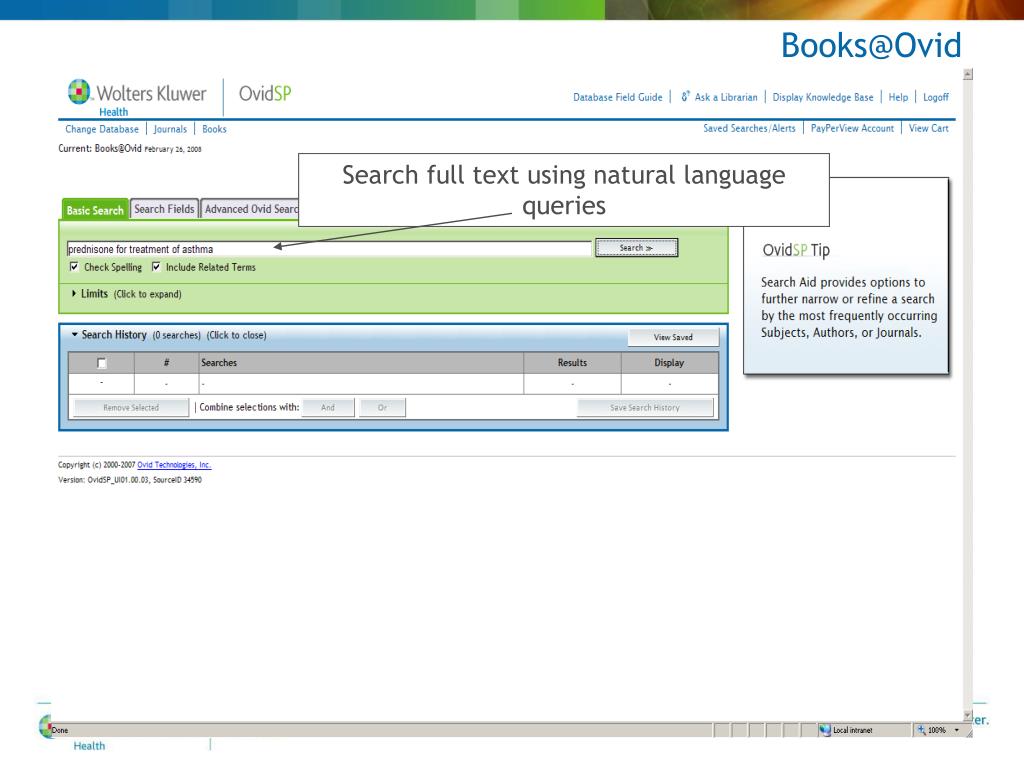Image resolution: width=1024 pixels, height=768 pixels.
Task: Expand the Limits section
Action: 74,294
